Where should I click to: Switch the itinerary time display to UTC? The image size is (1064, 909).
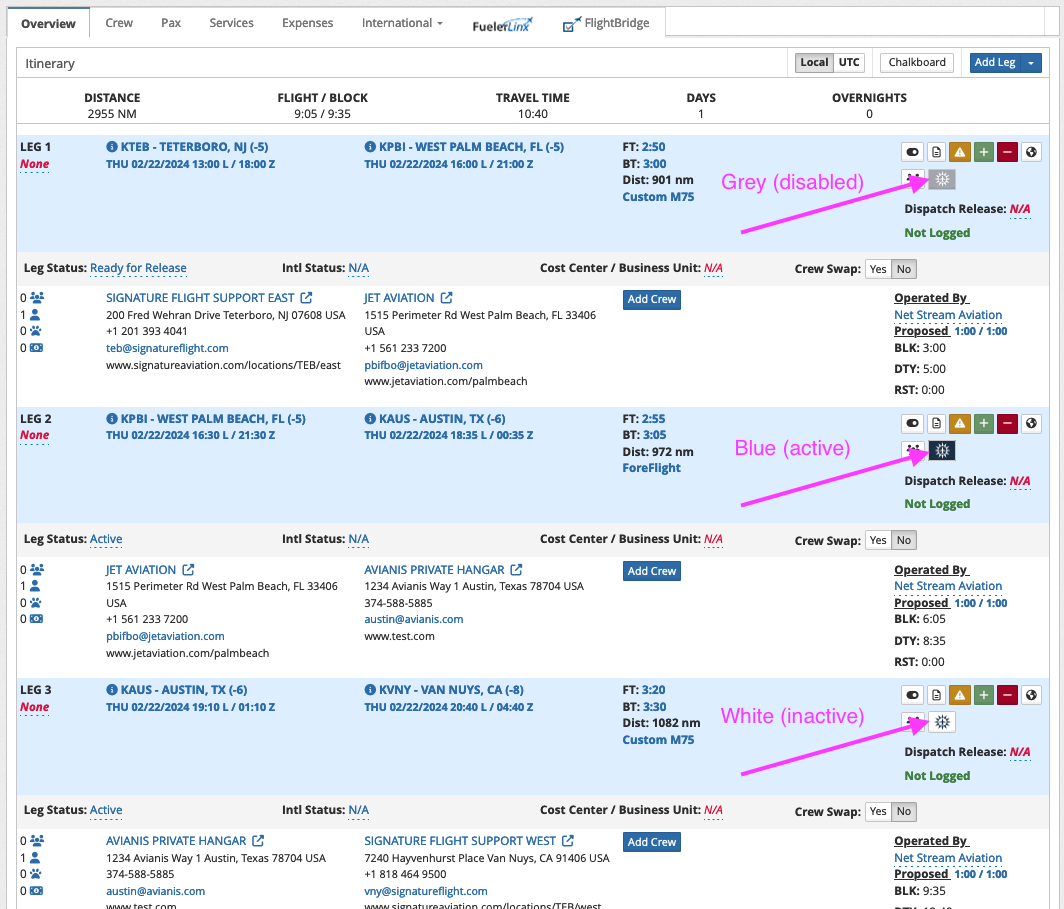pyautogui.click(x=849, y=62)
